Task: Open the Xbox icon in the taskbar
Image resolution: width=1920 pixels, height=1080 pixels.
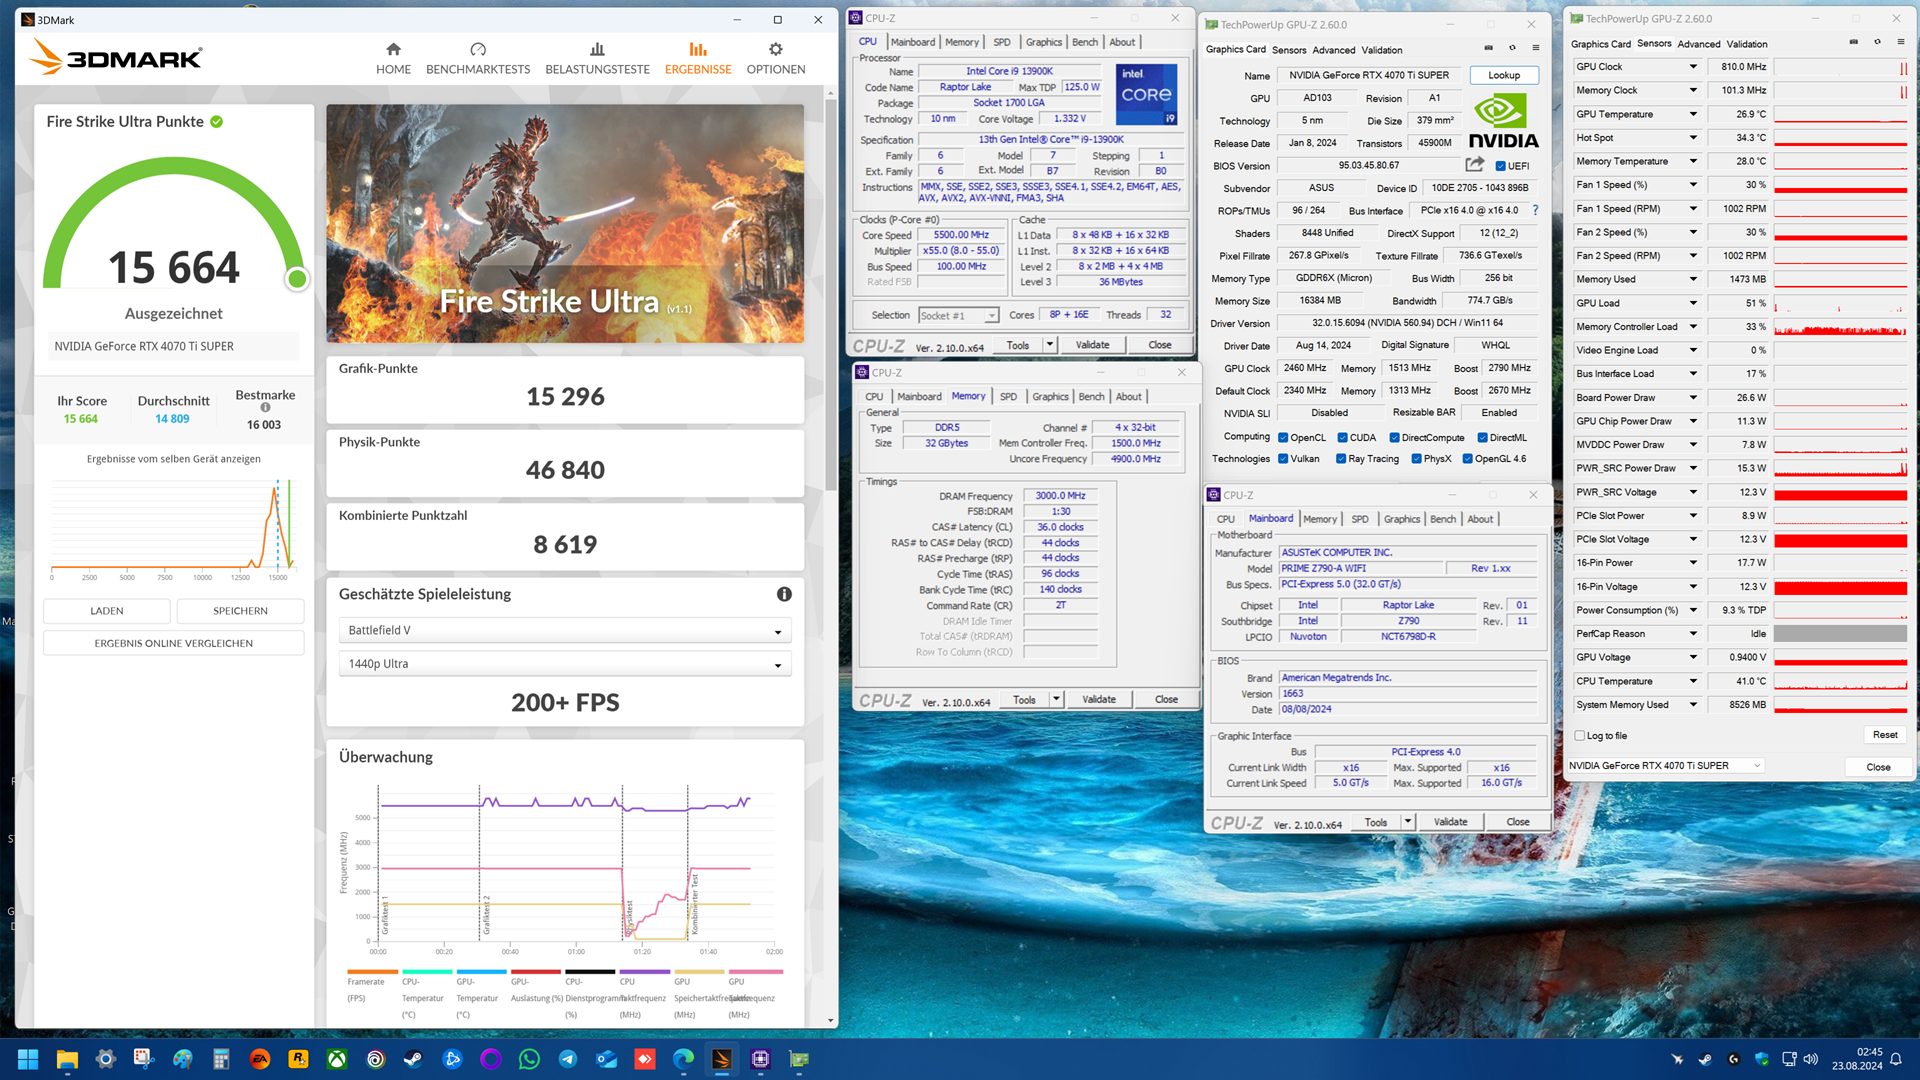Action: click(x=337, y=1059)
